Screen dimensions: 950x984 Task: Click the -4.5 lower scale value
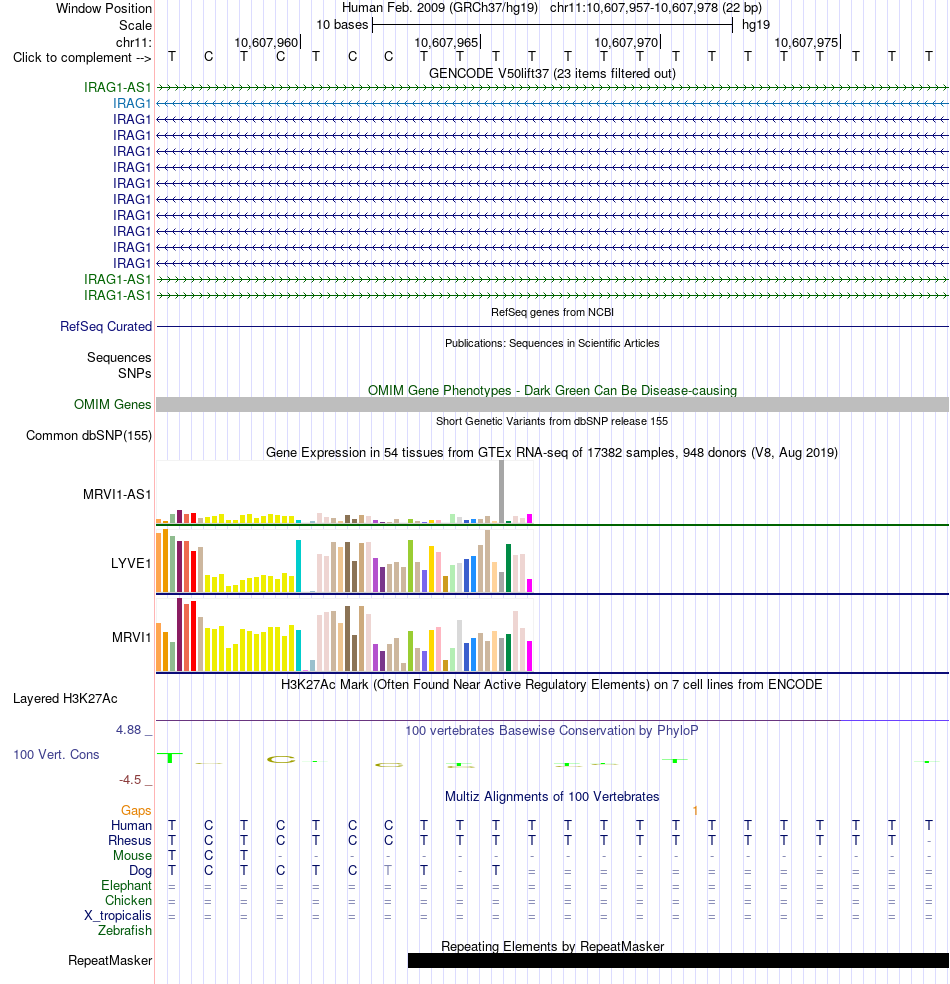click(131, 780)
